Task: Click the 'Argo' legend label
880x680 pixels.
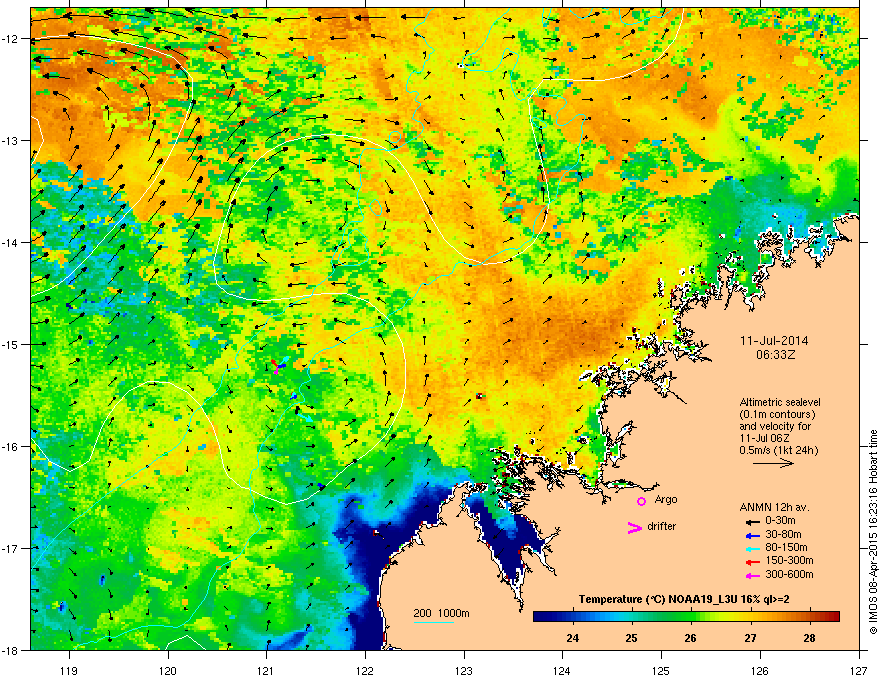Action: [x=666, y=499]
